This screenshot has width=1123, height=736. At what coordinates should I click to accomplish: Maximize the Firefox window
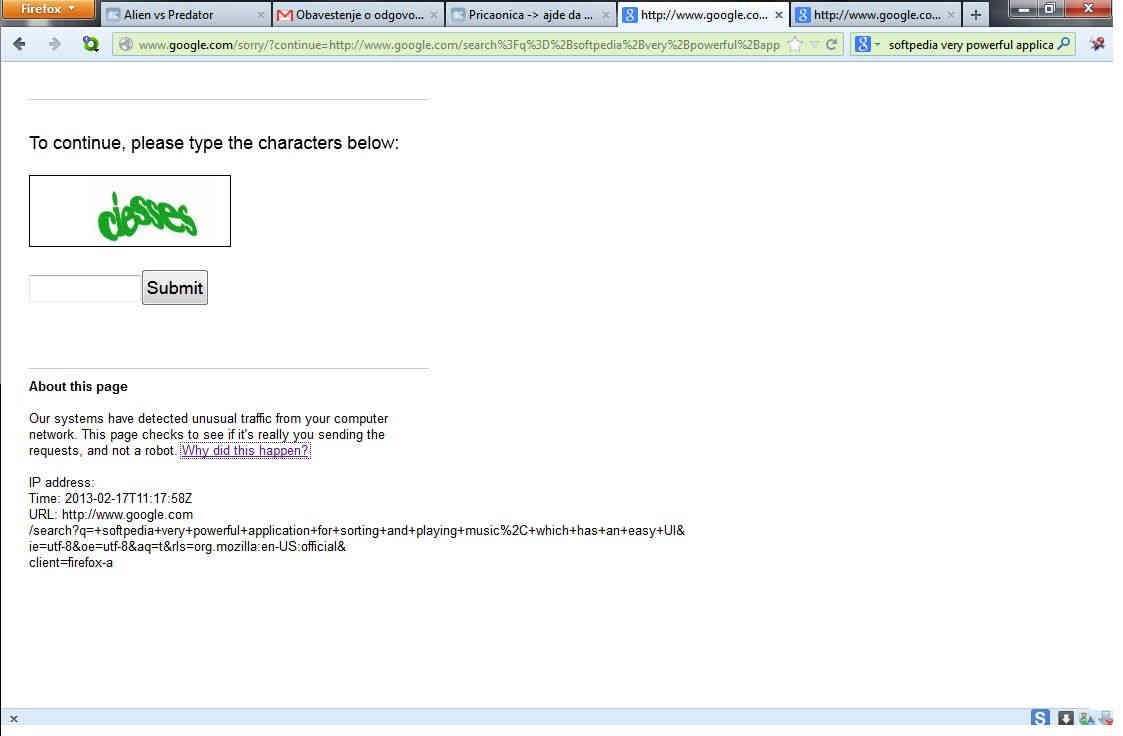pyautogui.click(x=1050, y=9)
